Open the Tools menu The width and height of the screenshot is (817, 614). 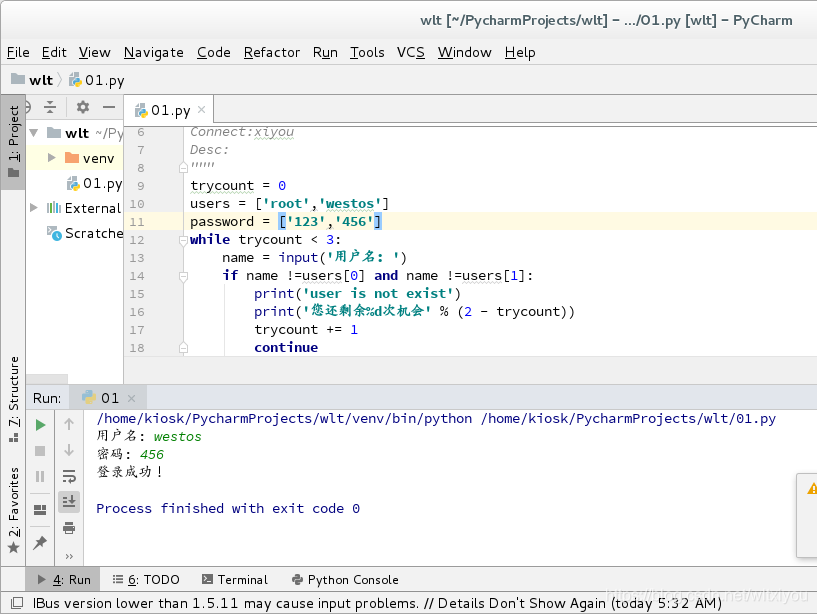[367, 52]
